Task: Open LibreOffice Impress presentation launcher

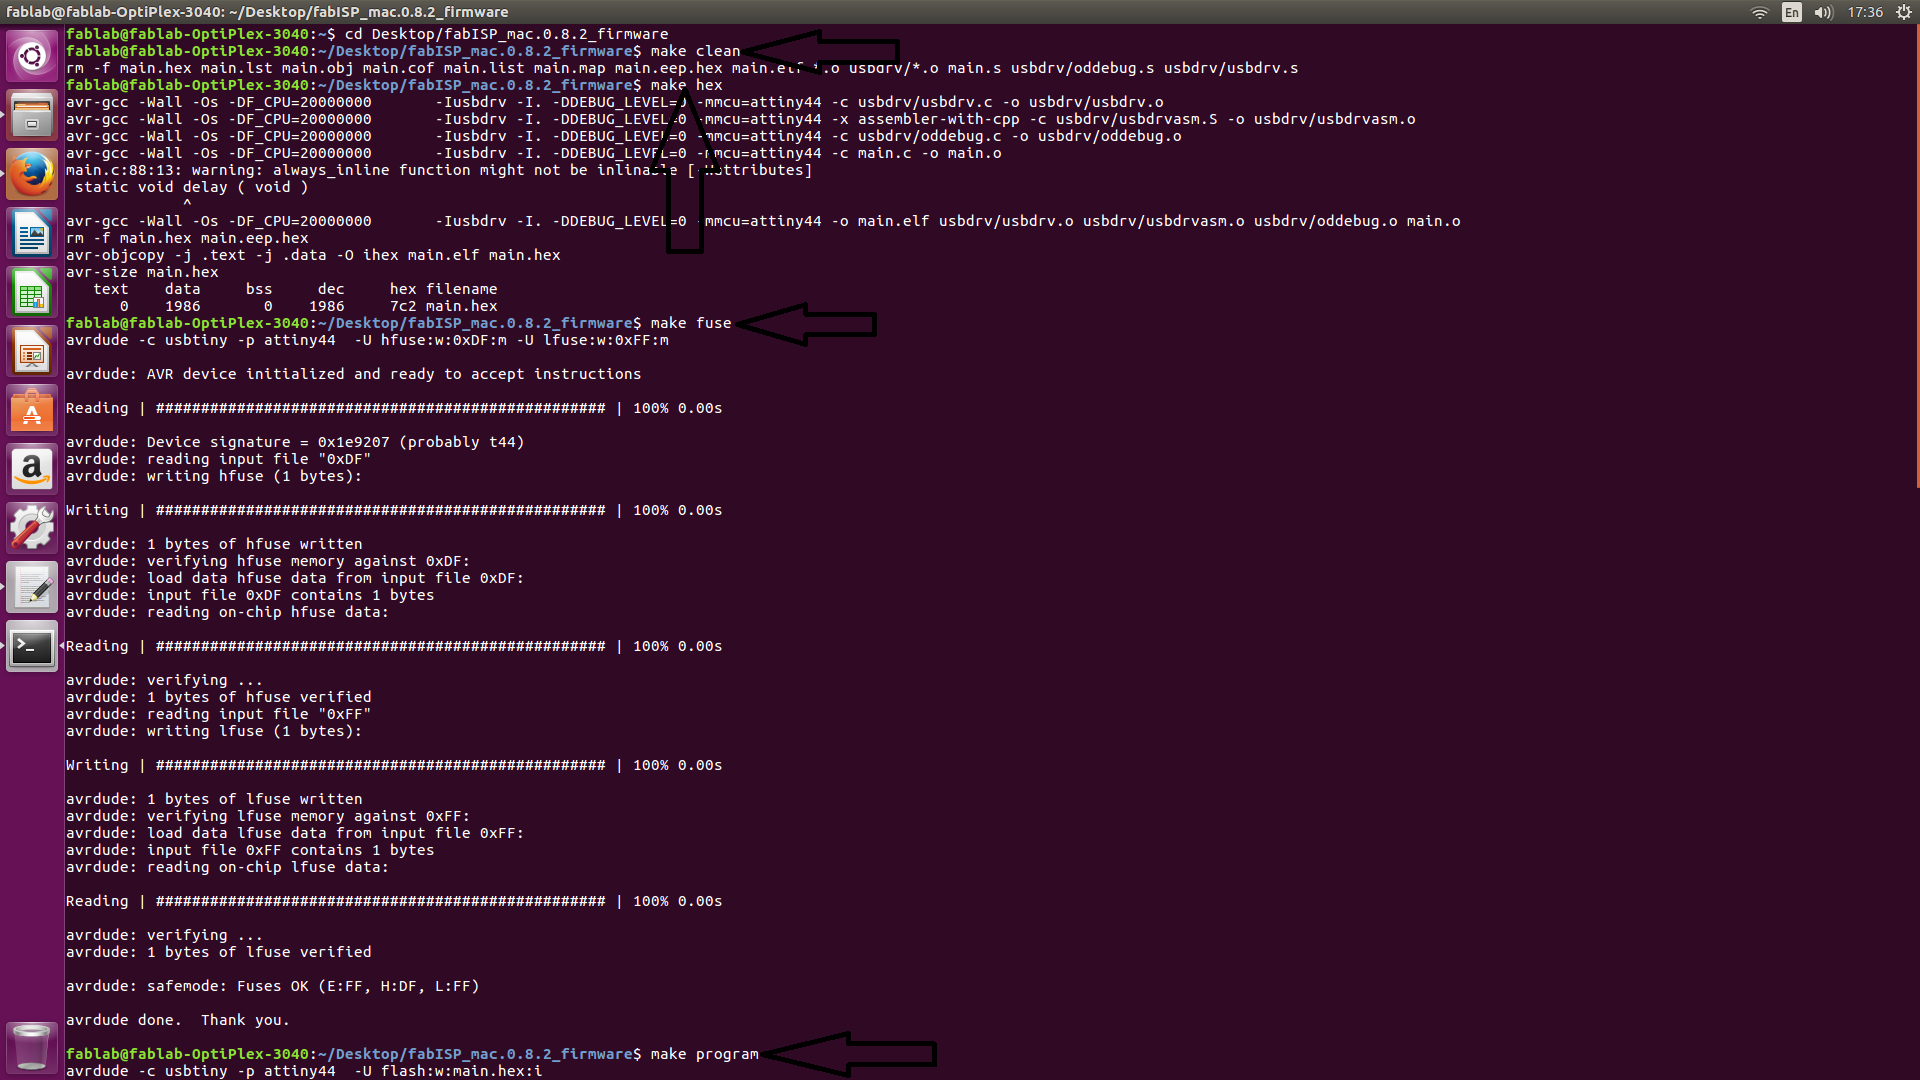Action: tap(32, 351)
